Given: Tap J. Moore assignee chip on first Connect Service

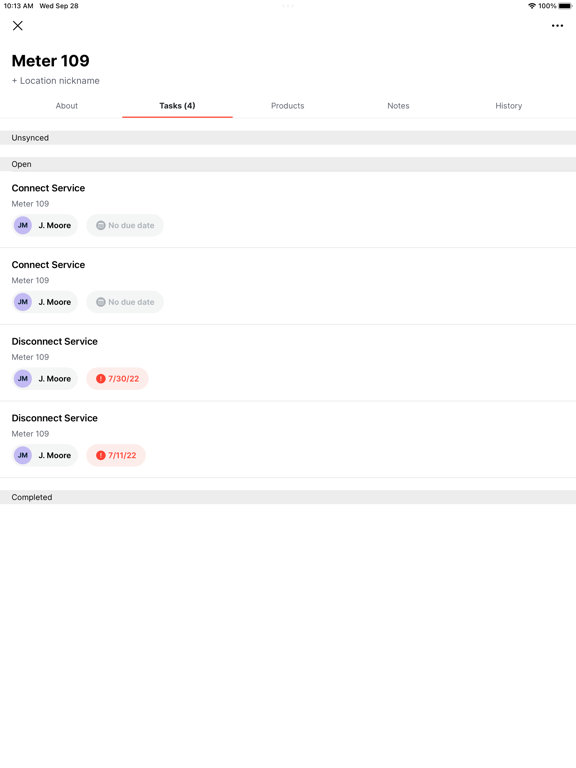Looking at the screenshot, I should pos(45,225).
